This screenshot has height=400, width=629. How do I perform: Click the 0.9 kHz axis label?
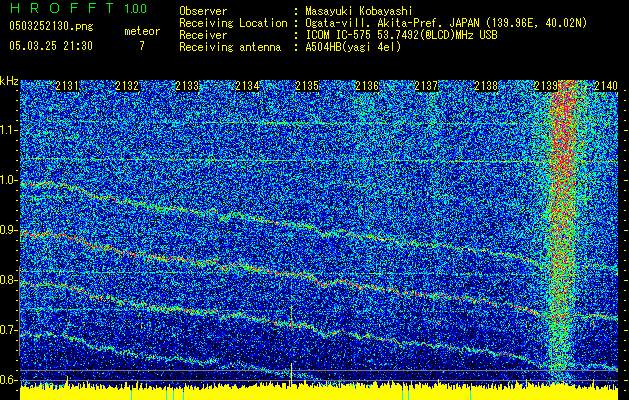click(9, 230)
